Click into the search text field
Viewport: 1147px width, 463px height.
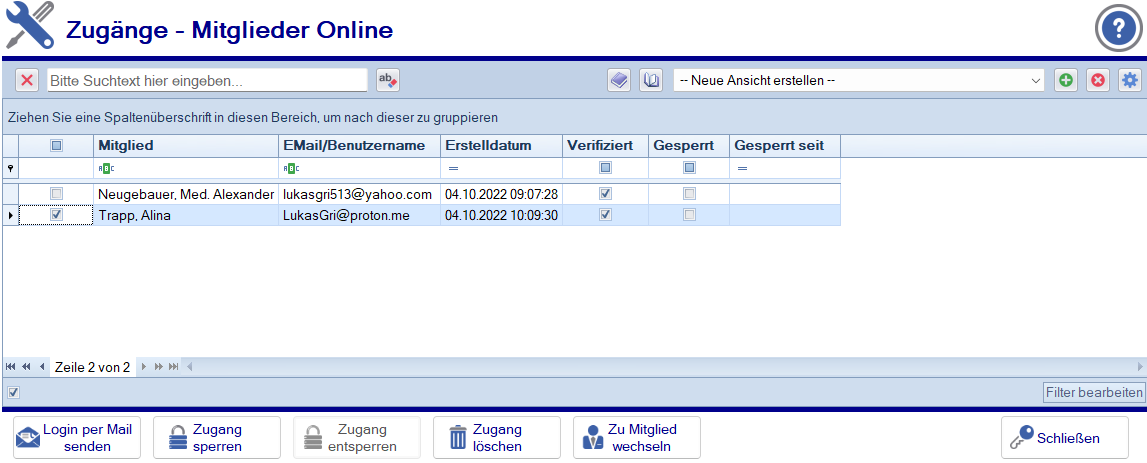pos(207,80)
